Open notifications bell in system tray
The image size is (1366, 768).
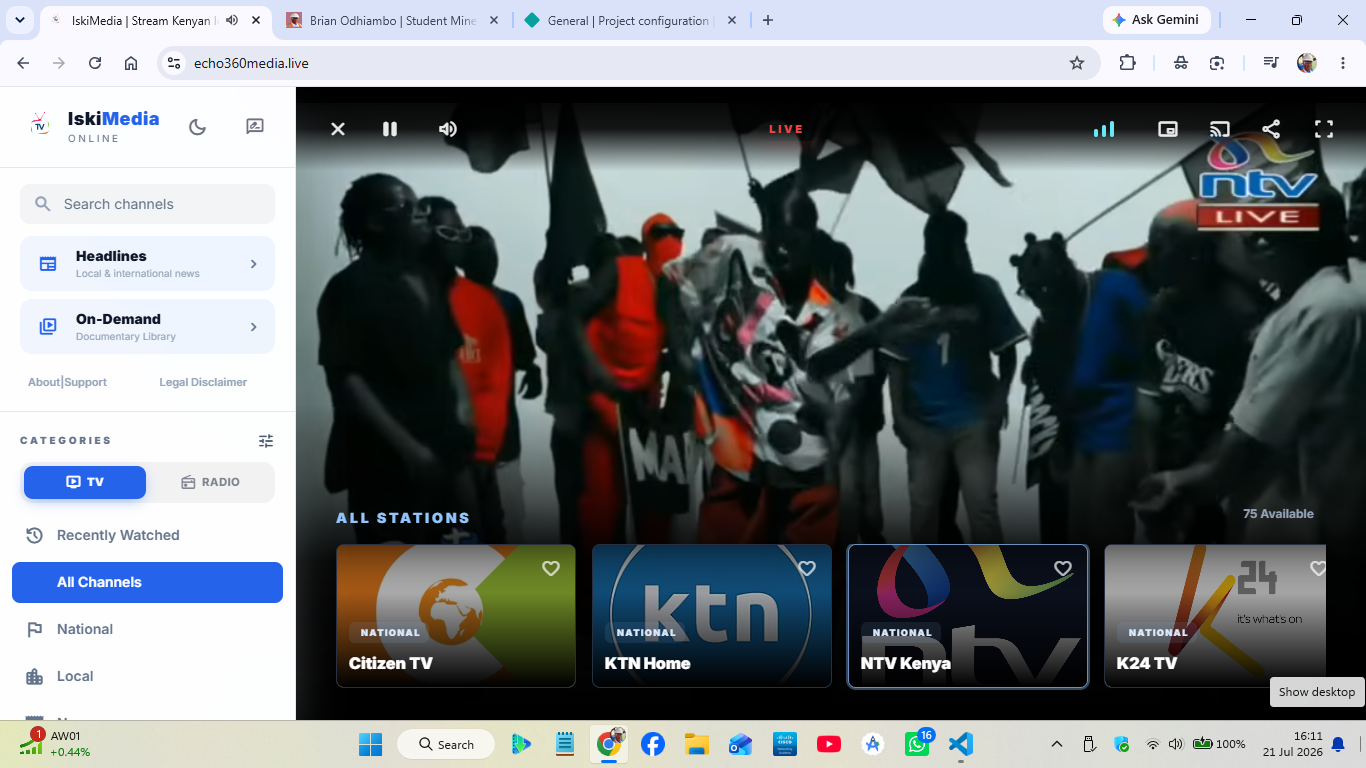click(1338, 744)
